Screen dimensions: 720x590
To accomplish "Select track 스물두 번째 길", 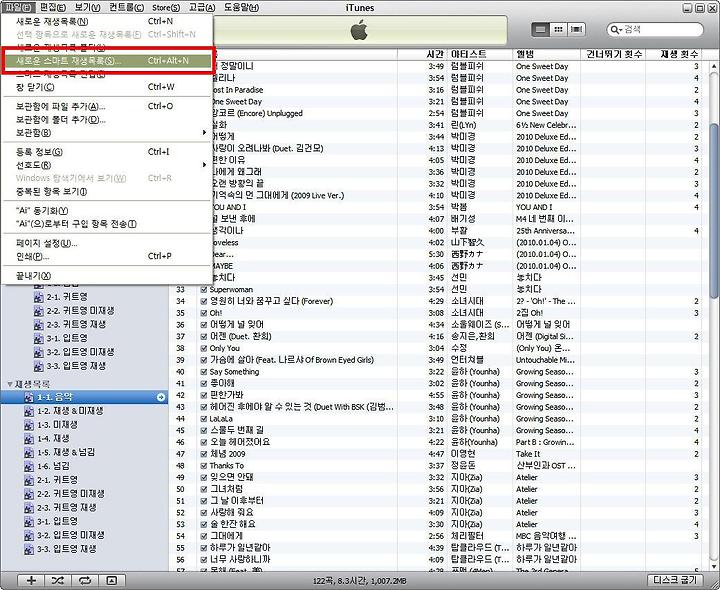I will (237, 431).
